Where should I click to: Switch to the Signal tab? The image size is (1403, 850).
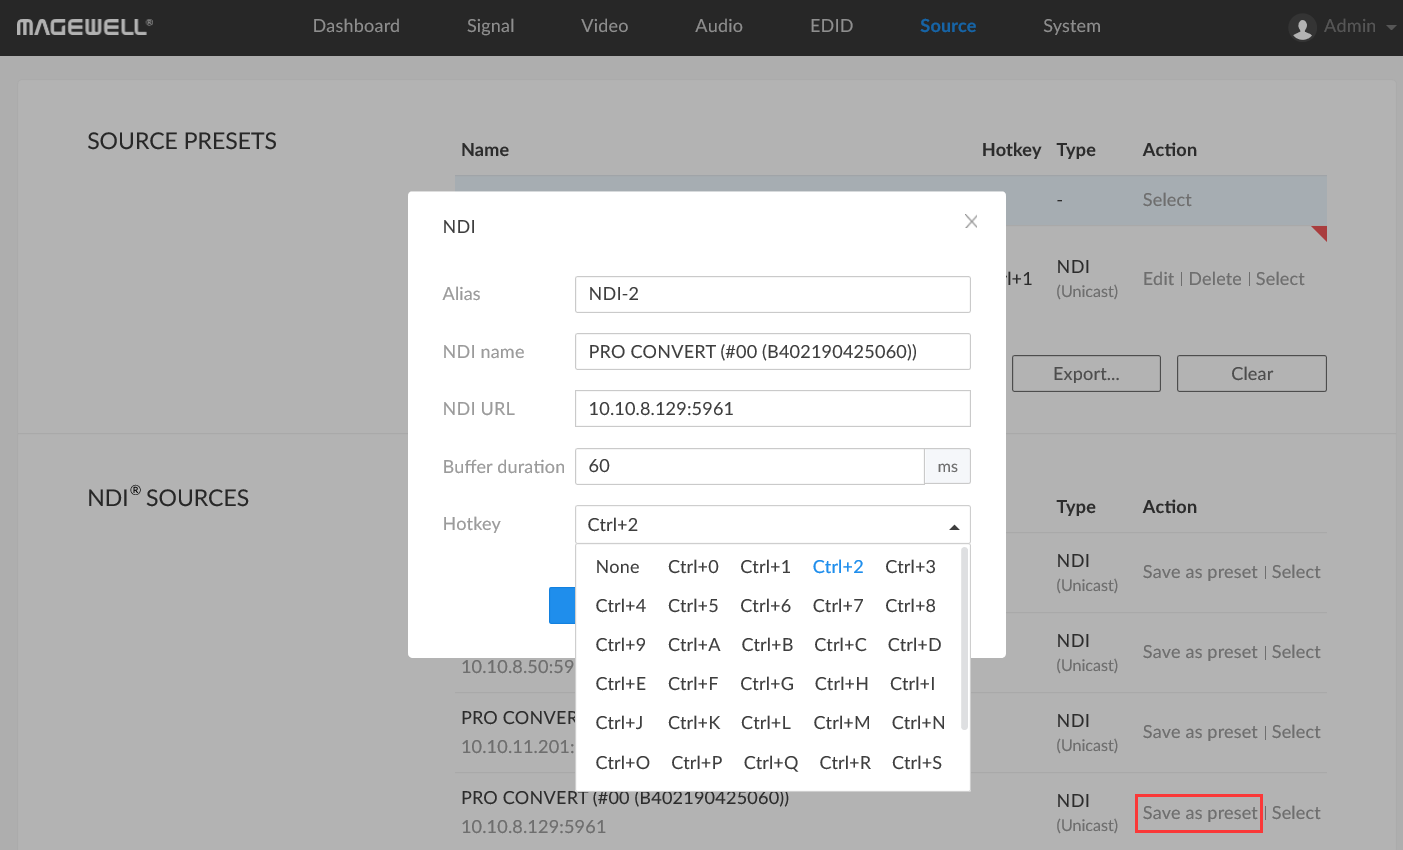pos(490,26)
